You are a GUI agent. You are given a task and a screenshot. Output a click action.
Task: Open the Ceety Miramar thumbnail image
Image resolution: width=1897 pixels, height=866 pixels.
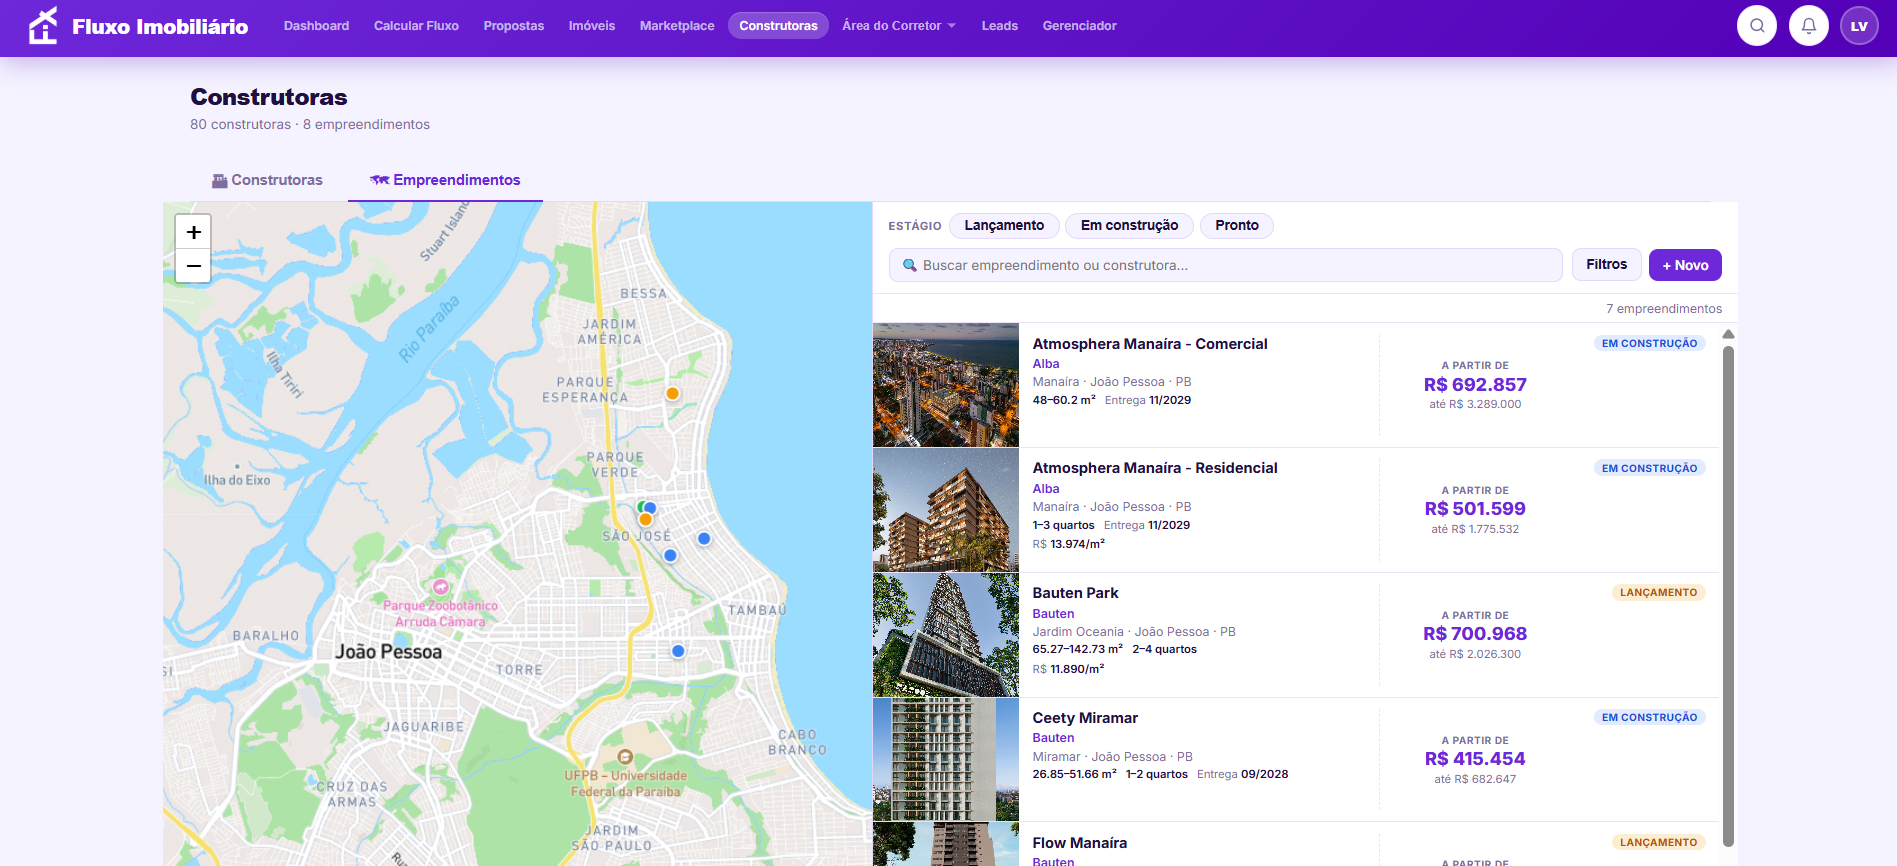coord(946,760)
